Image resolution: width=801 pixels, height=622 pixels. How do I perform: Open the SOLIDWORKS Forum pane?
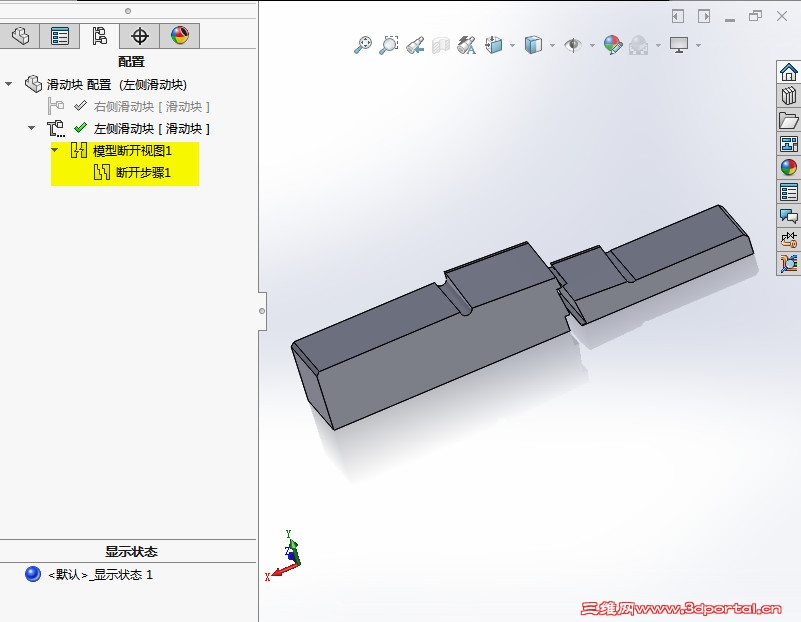[789, 216]
